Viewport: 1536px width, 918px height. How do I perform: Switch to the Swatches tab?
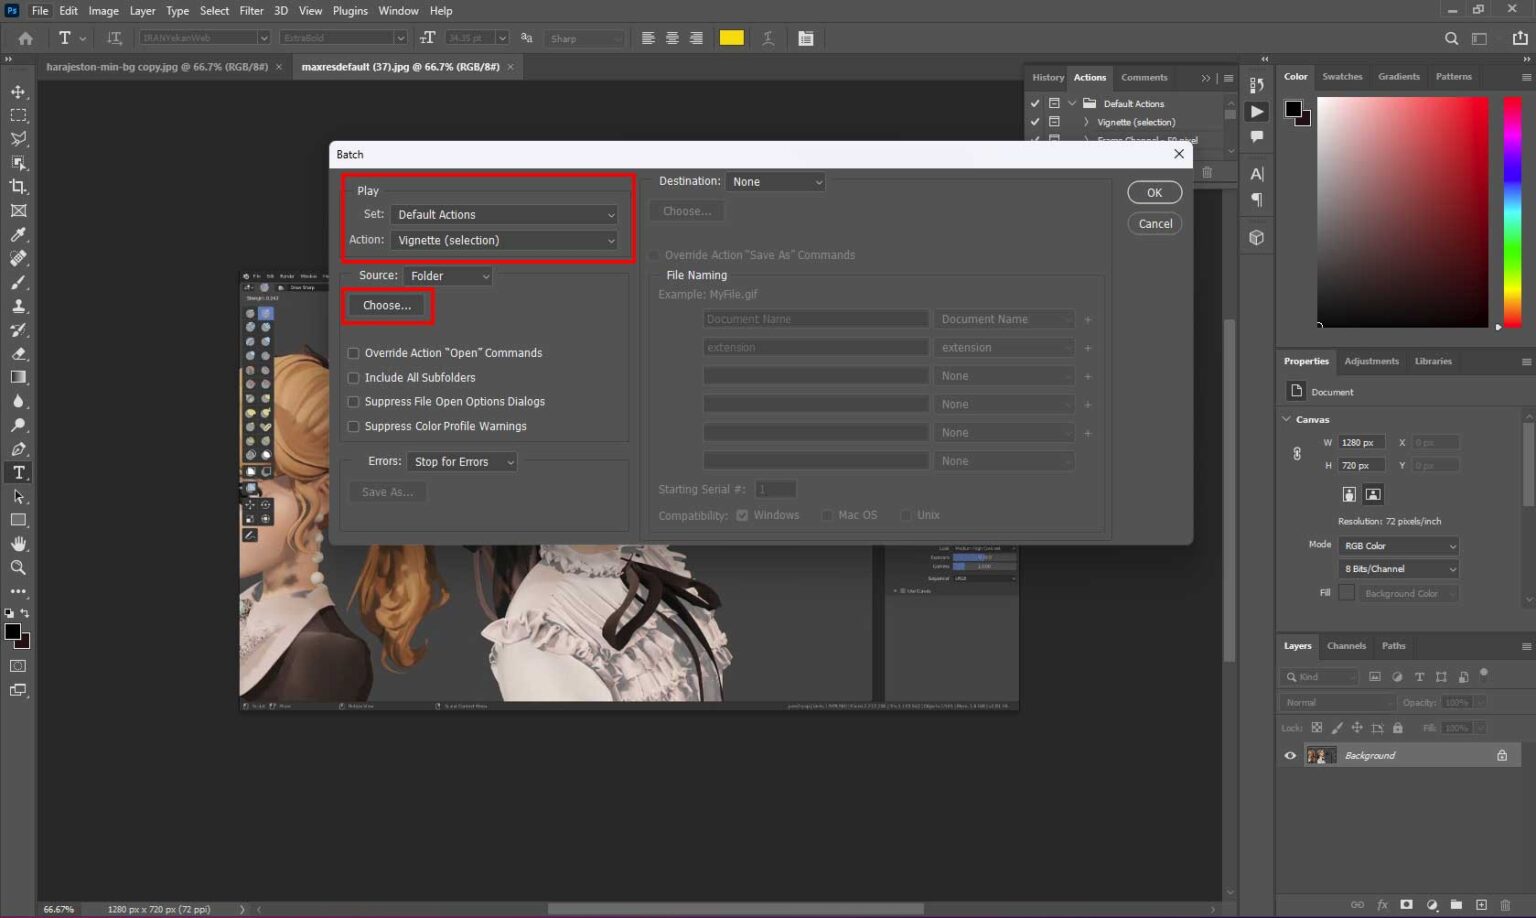(1342, 77)
